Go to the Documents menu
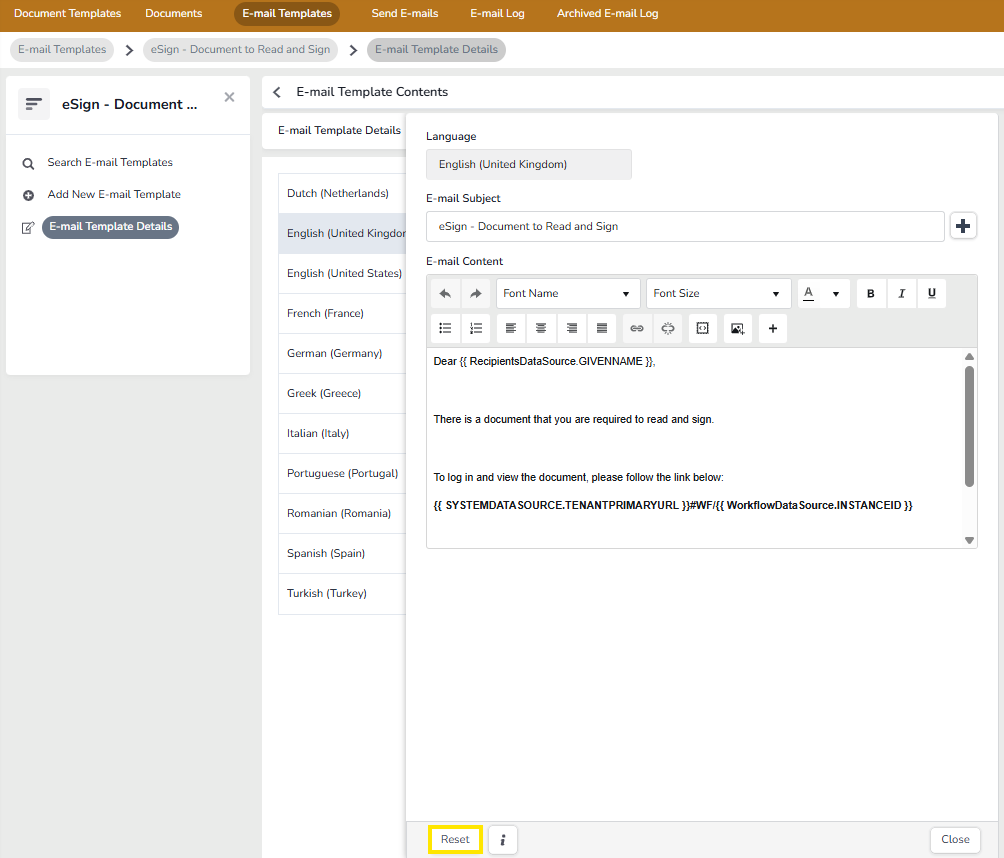The image size is (1004, 858). click(174, 13)
